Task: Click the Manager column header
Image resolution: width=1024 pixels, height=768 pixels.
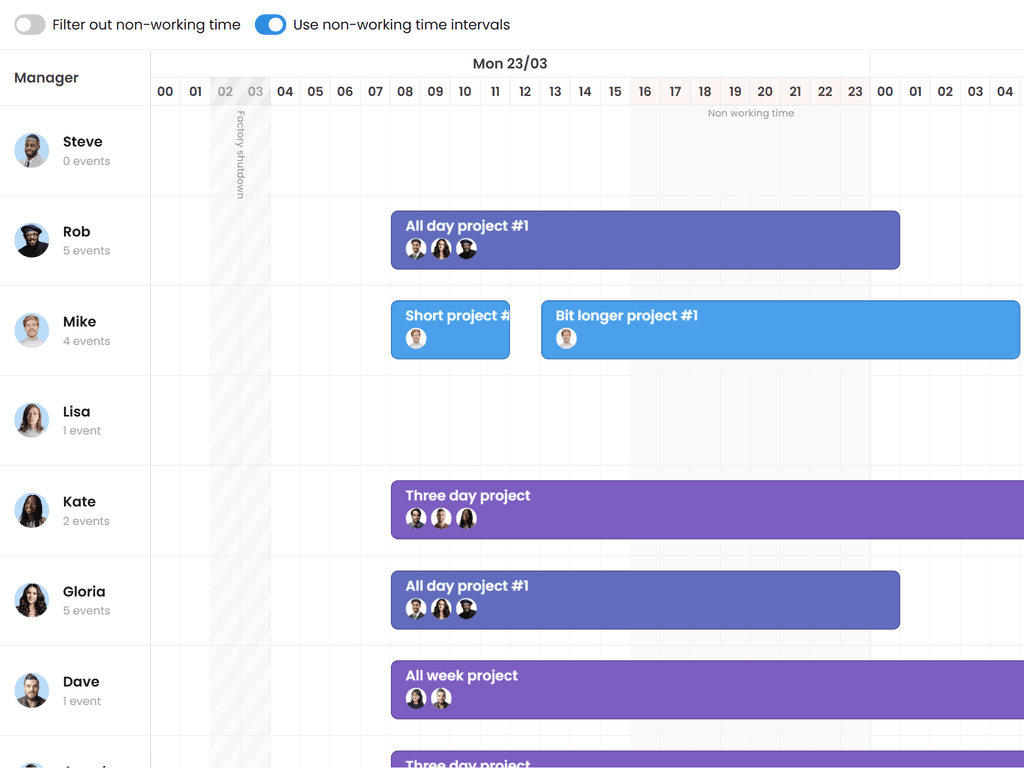Action: 46,78
